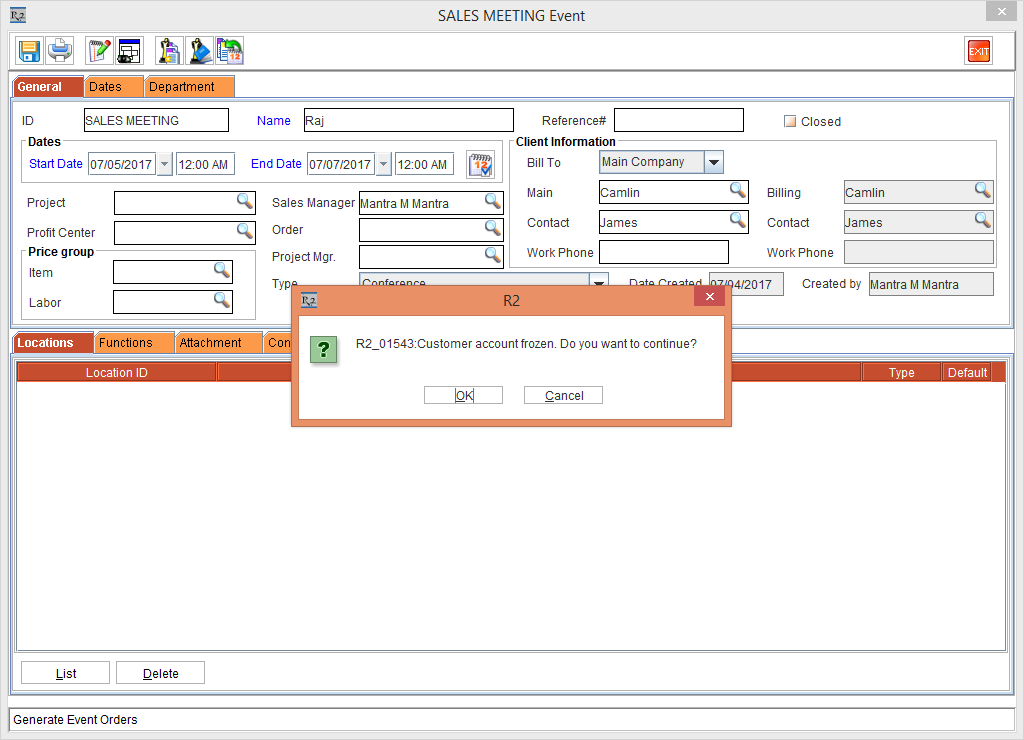Open the notepad with pencil toolbar icon
The width and height of the screenshot is (1024, 740).
[99, 50]
